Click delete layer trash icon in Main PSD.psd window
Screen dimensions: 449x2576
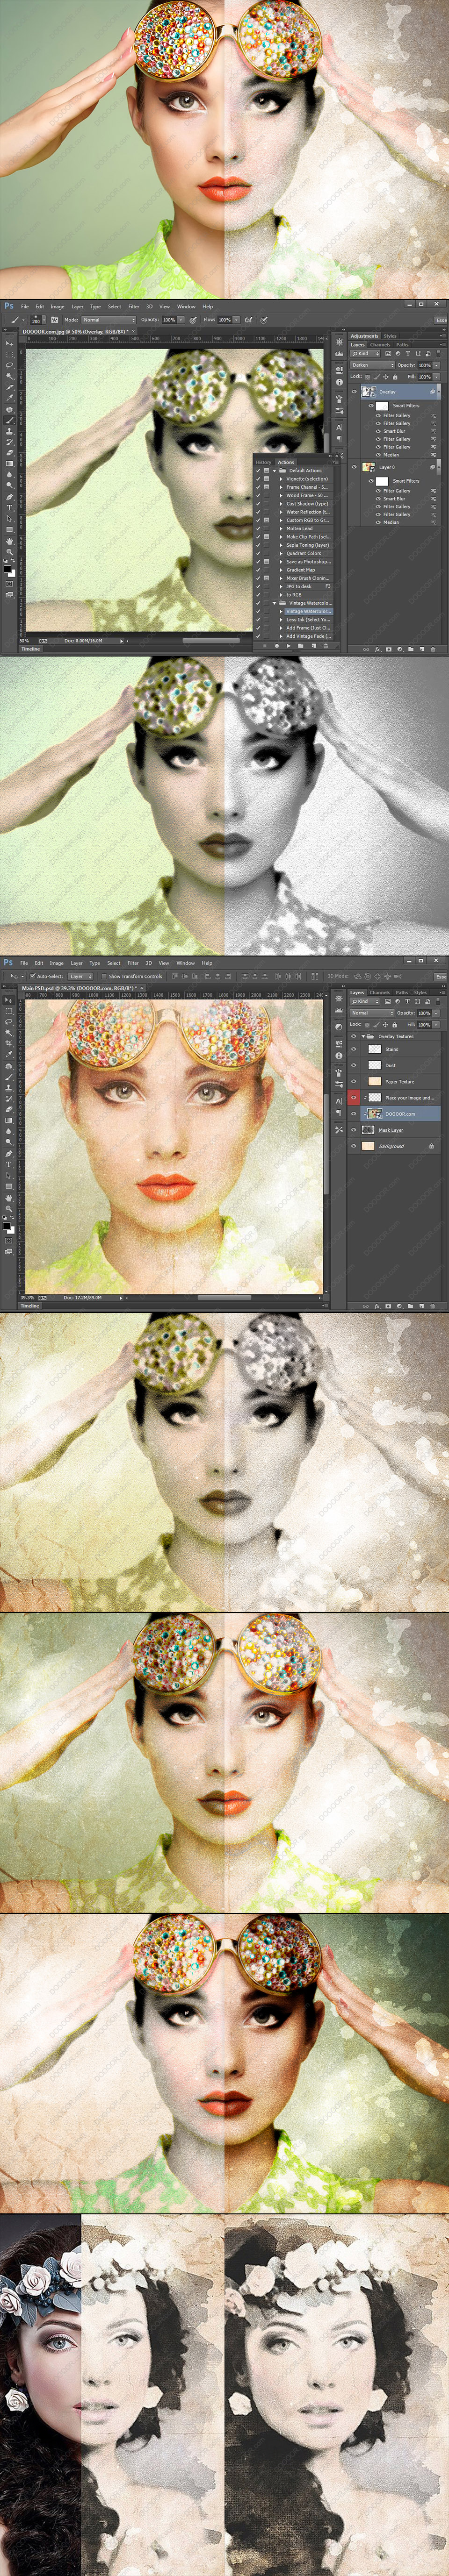coord(433,1307)
